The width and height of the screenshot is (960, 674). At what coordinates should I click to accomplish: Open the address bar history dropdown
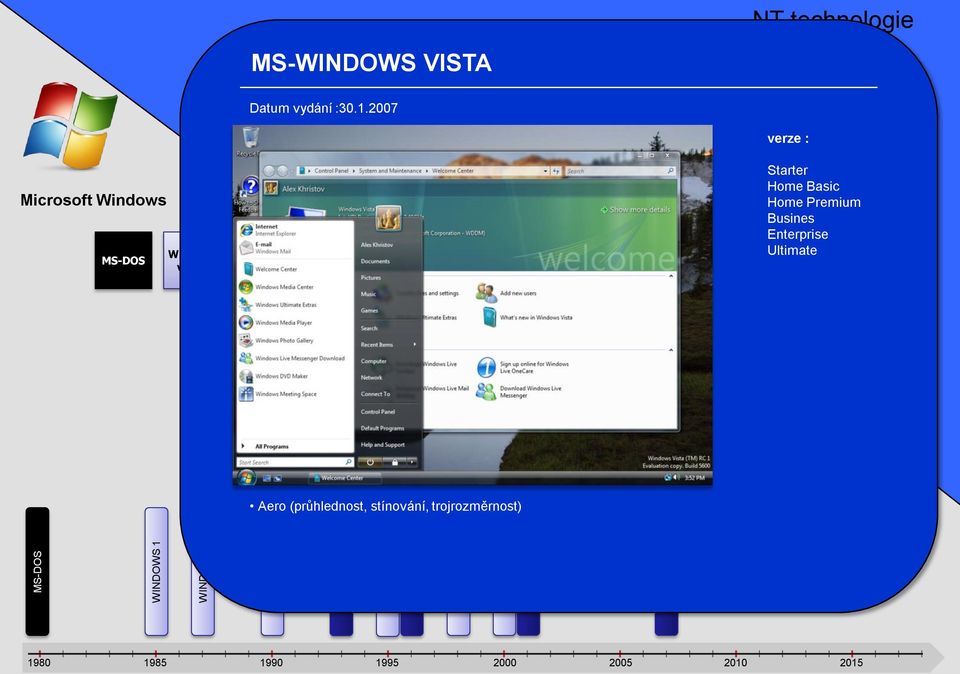coord(546,171)
